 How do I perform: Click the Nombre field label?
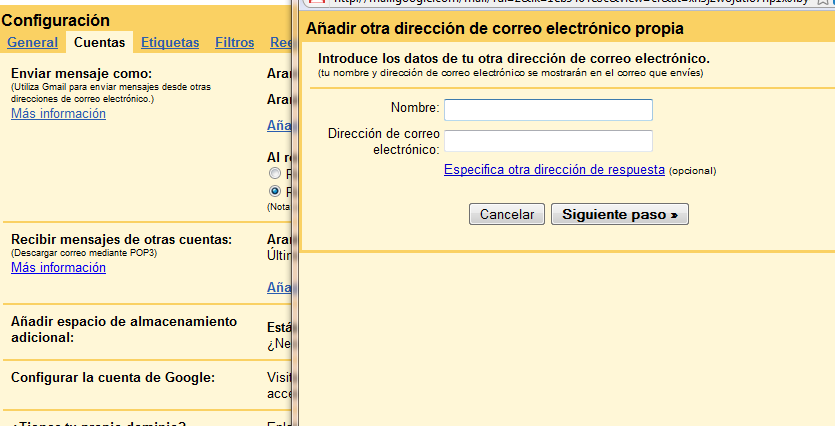[415, 108]
